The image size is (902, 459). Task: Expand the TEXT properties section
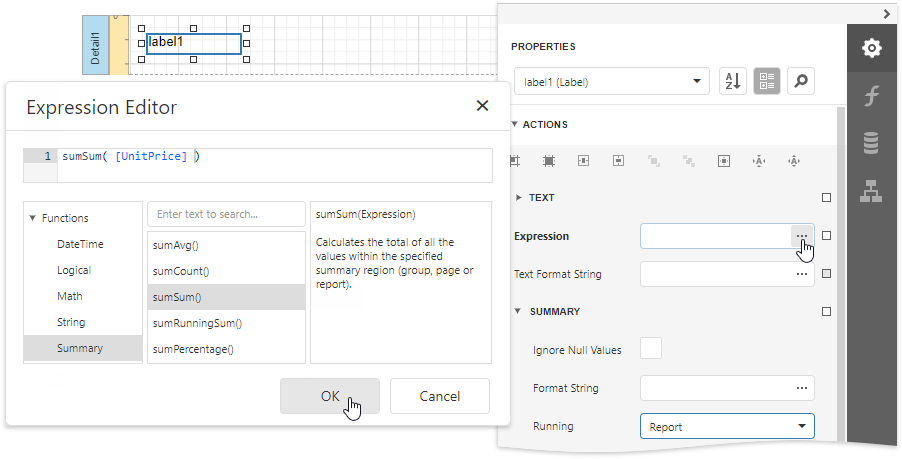coord(519,198)
